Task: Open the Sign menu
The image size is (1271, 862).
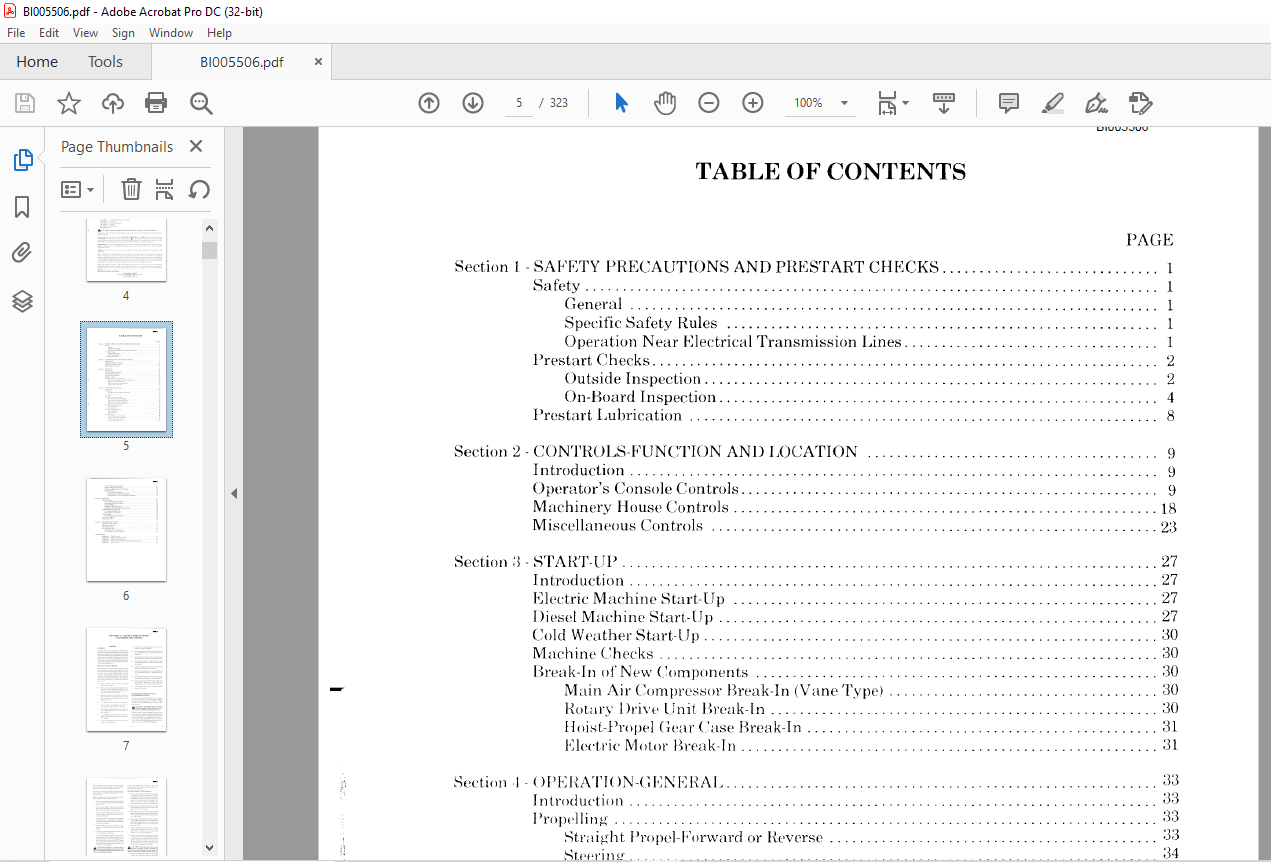Action: [x=123, y=33]
